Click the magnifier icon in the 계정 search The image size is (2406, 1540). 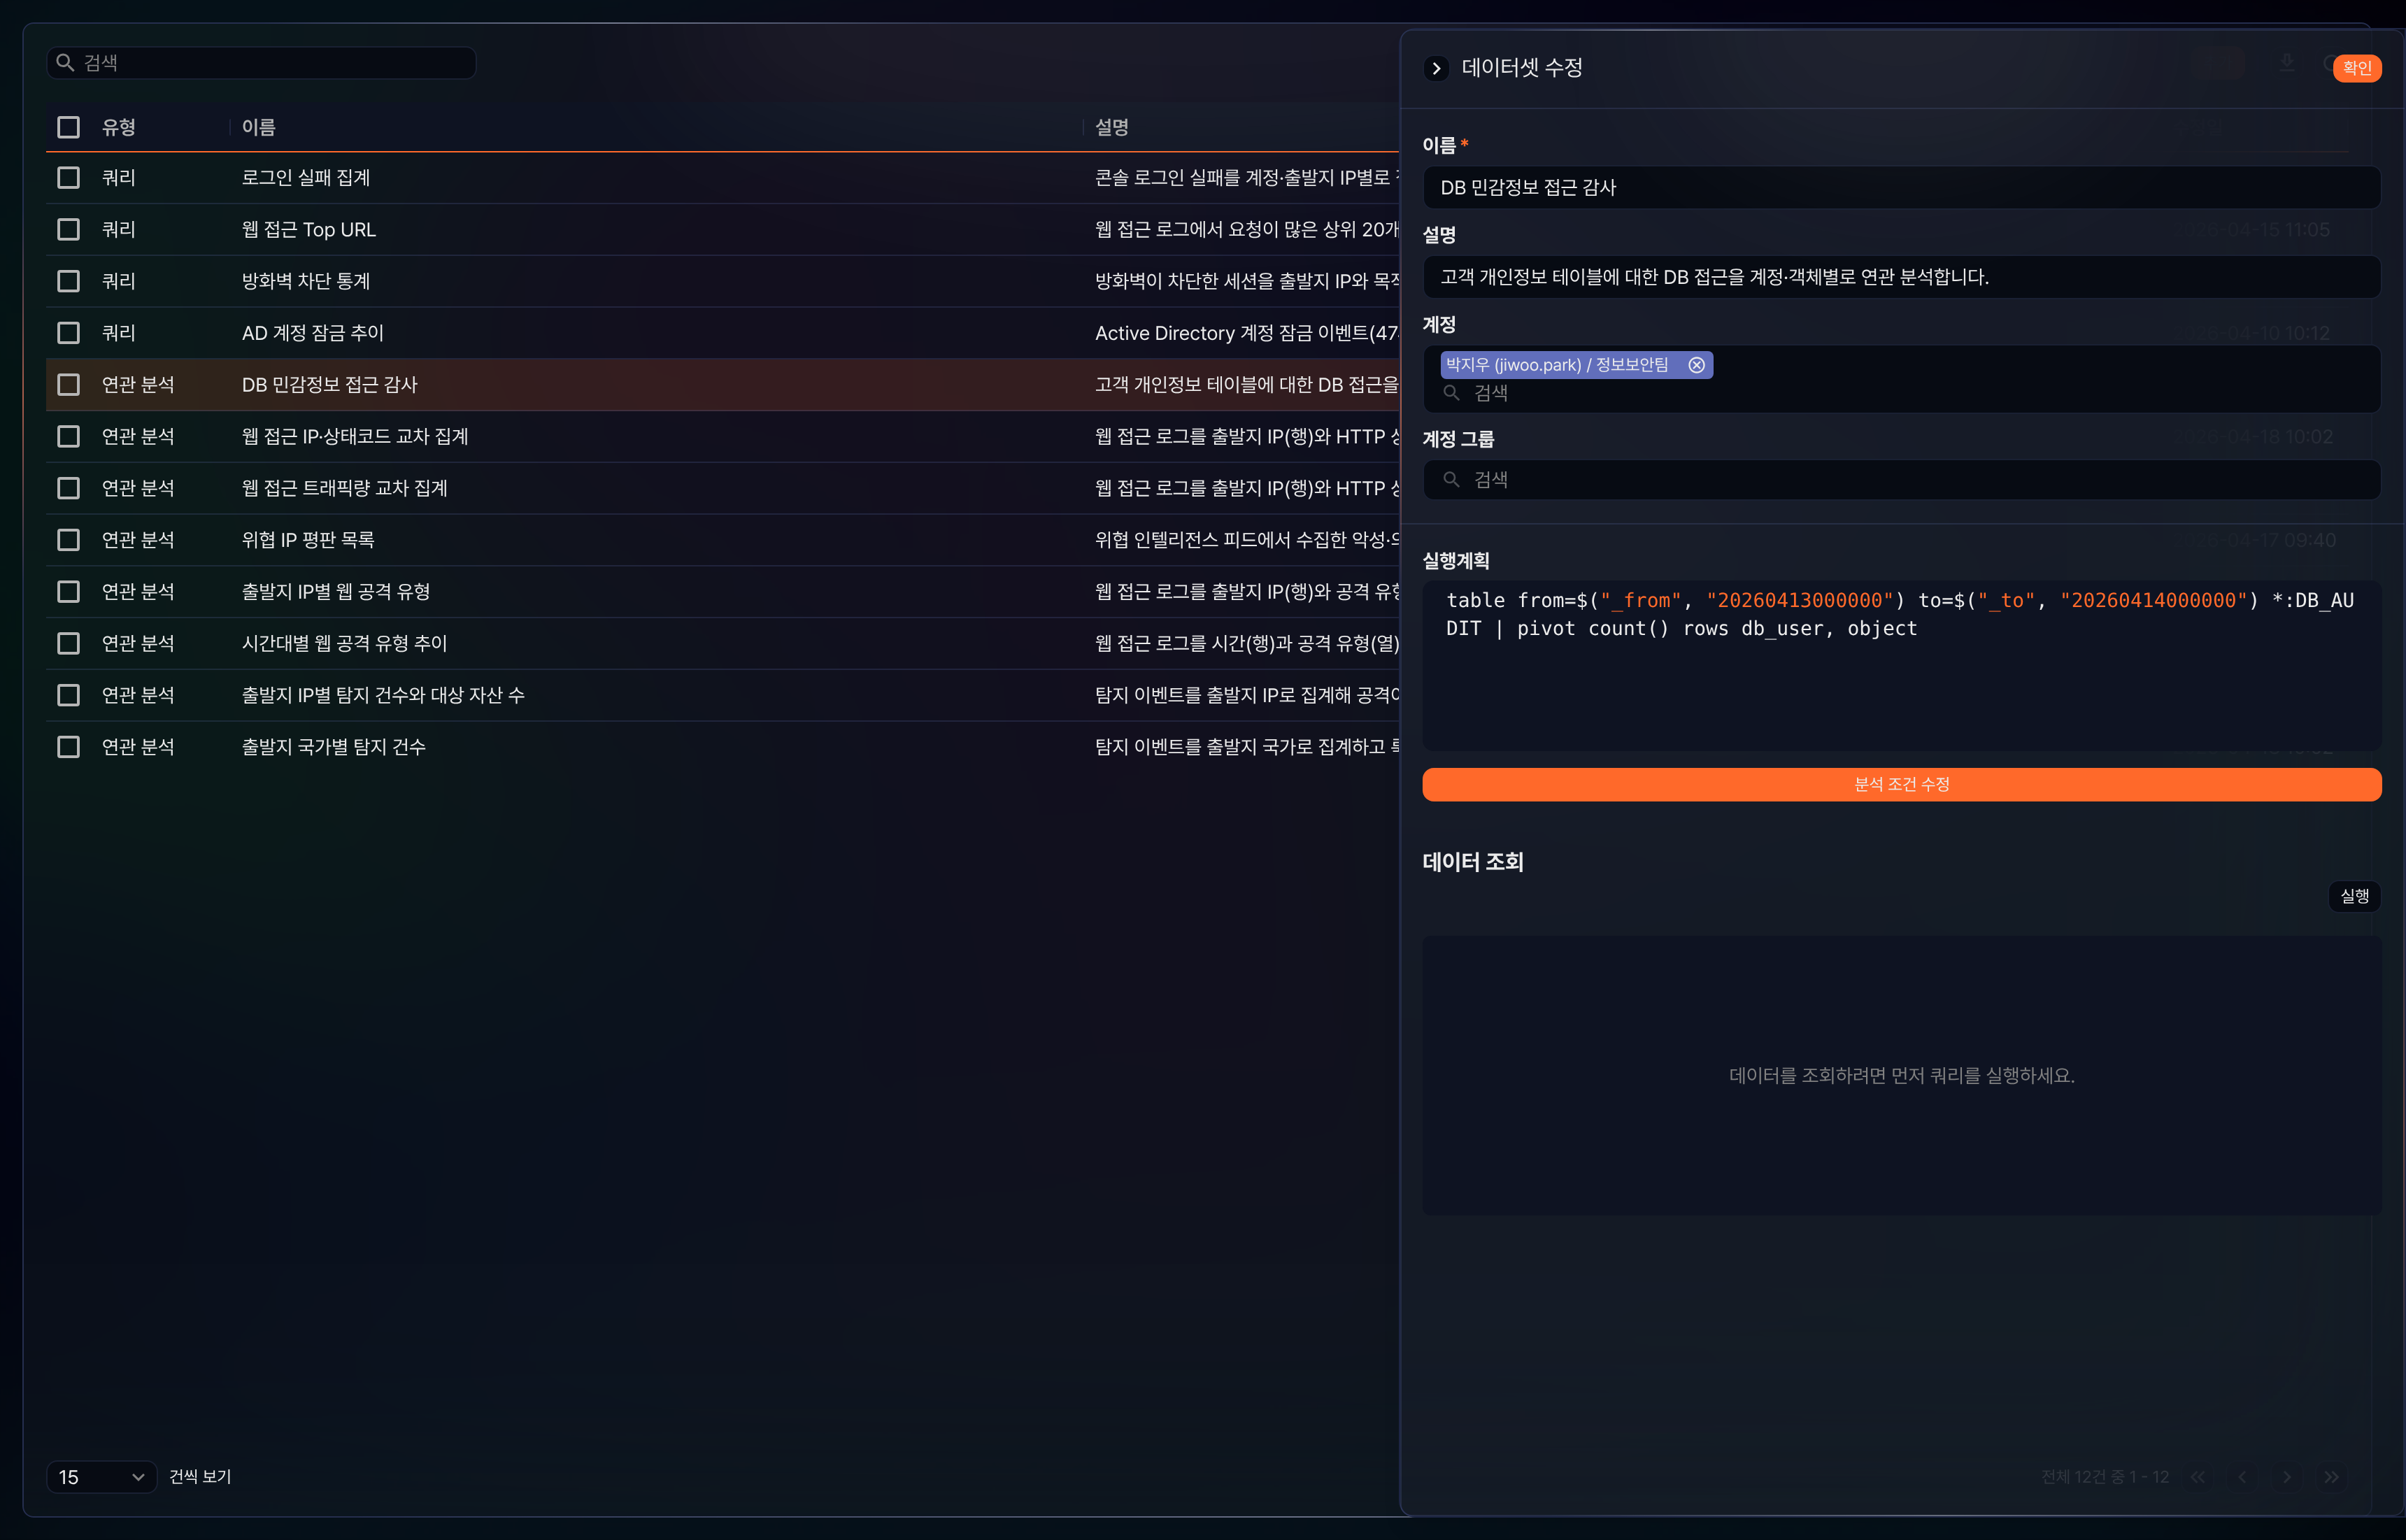1451,393
